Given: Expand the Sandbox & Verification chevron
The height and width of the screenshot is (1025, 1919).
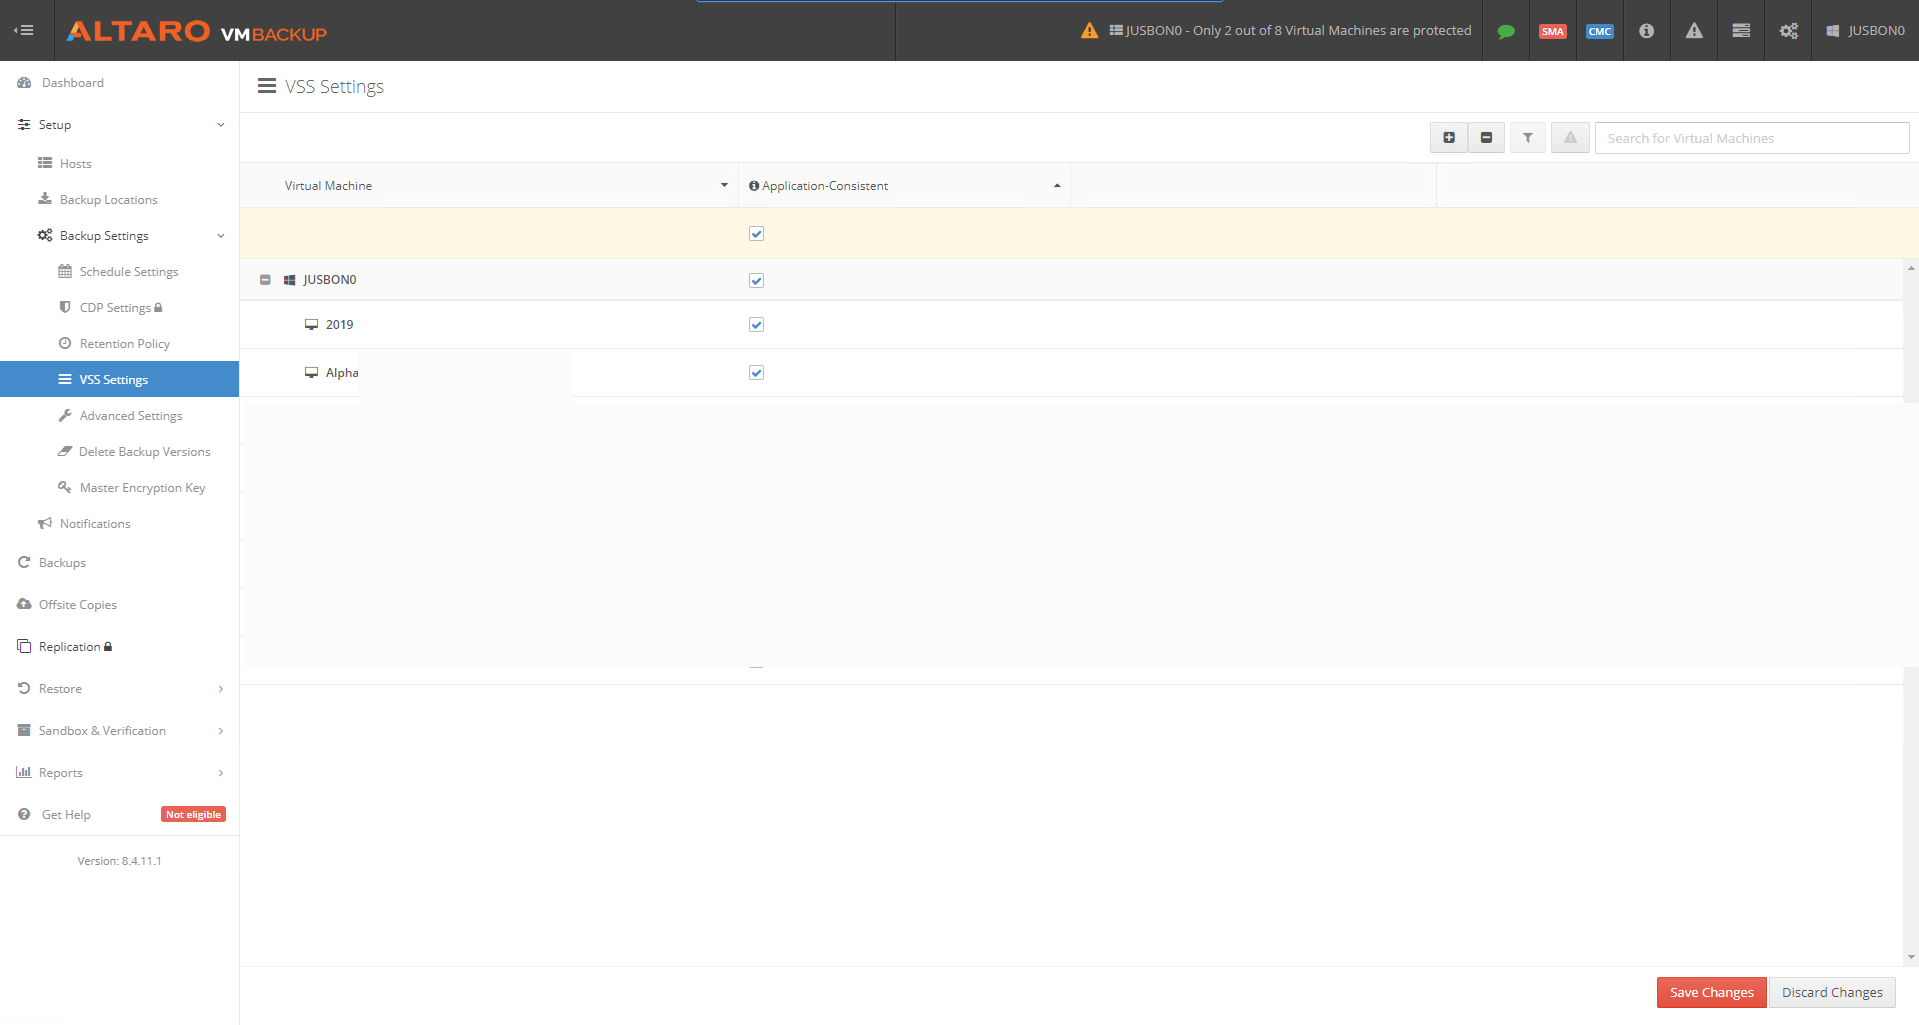Looking at the screenshot, I should point(221,731).
